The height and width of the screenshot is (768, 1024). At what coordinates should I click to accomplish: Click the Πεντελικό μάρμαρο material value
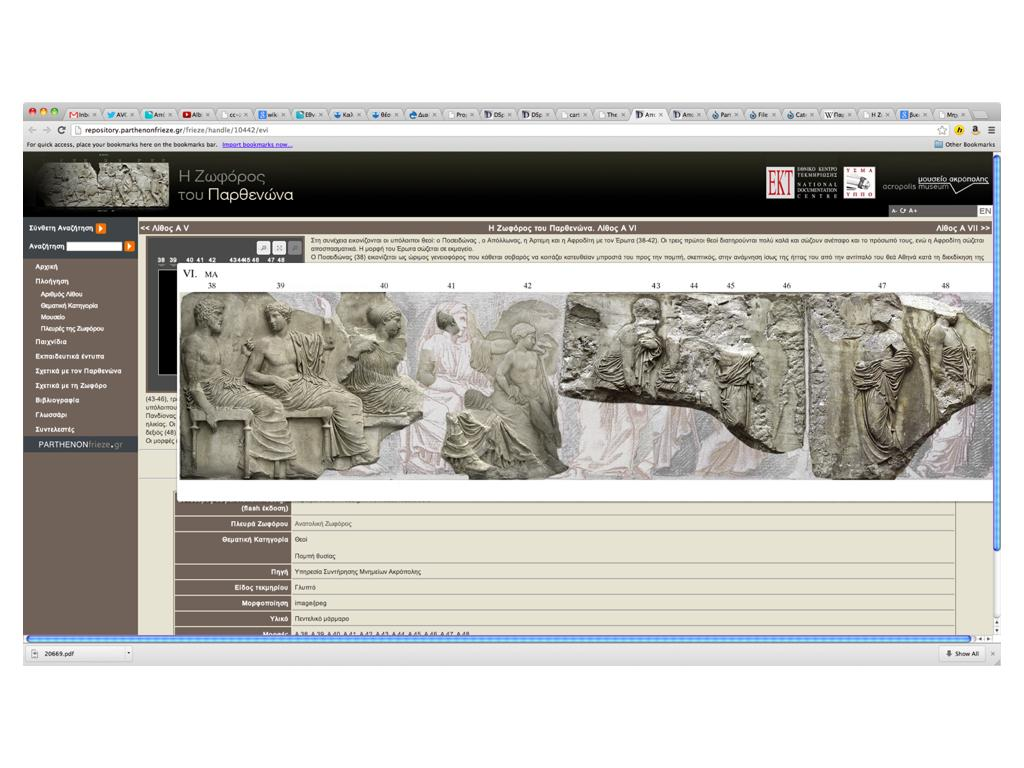321,618
